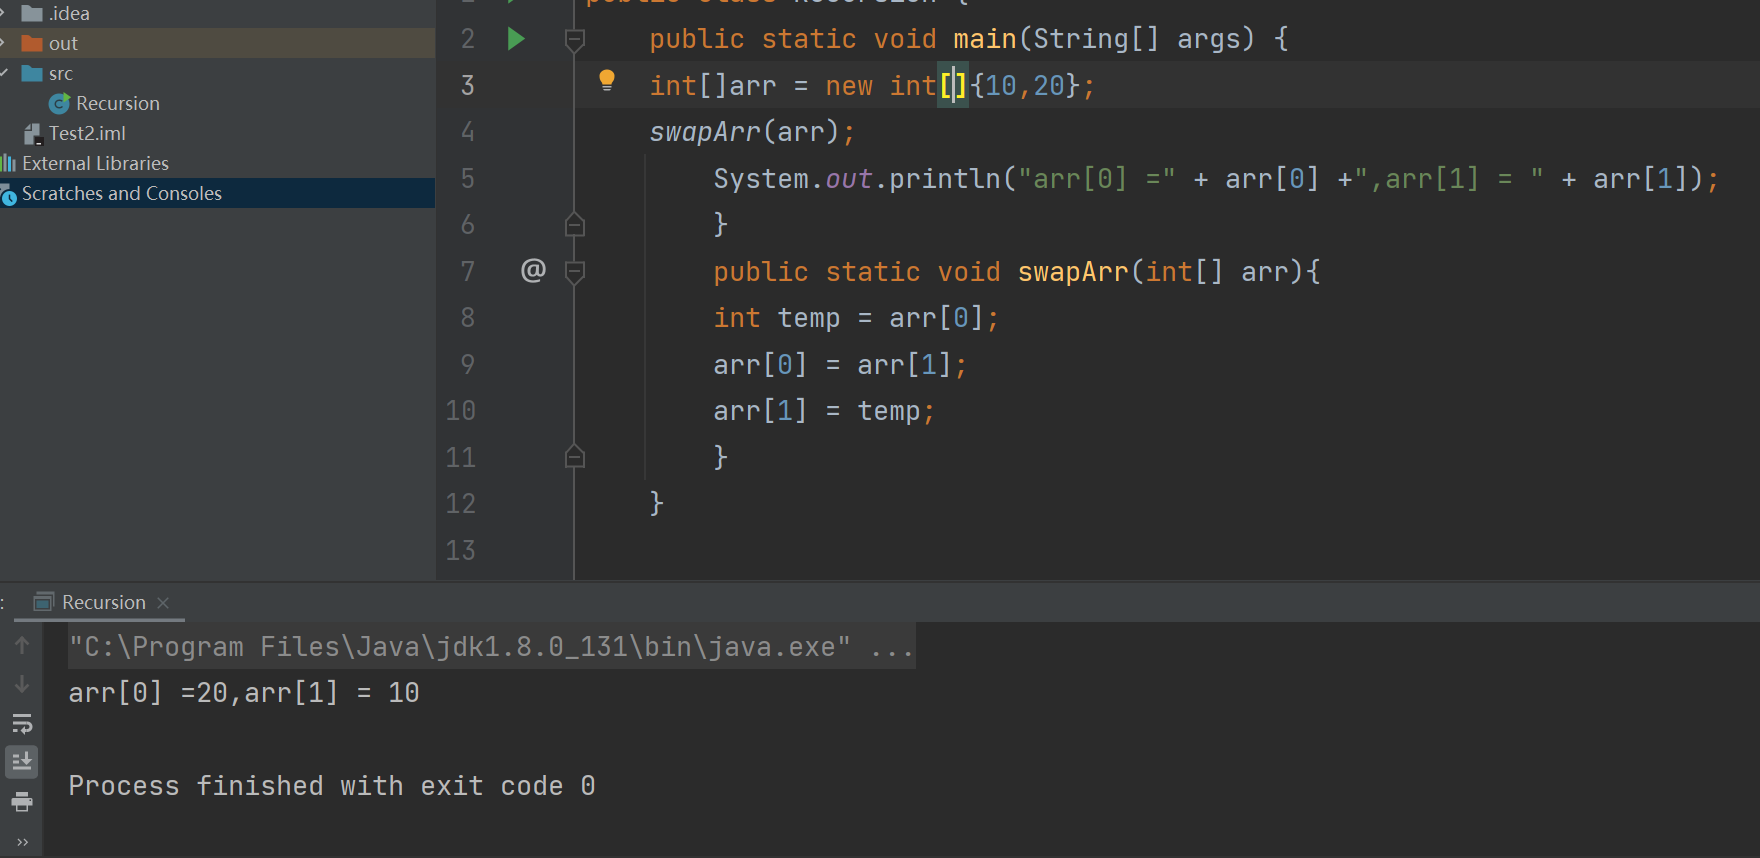This screenshot has width=1760, height=858.
Task: Collapse the main method fold at line 2
Action: [575, 40]
